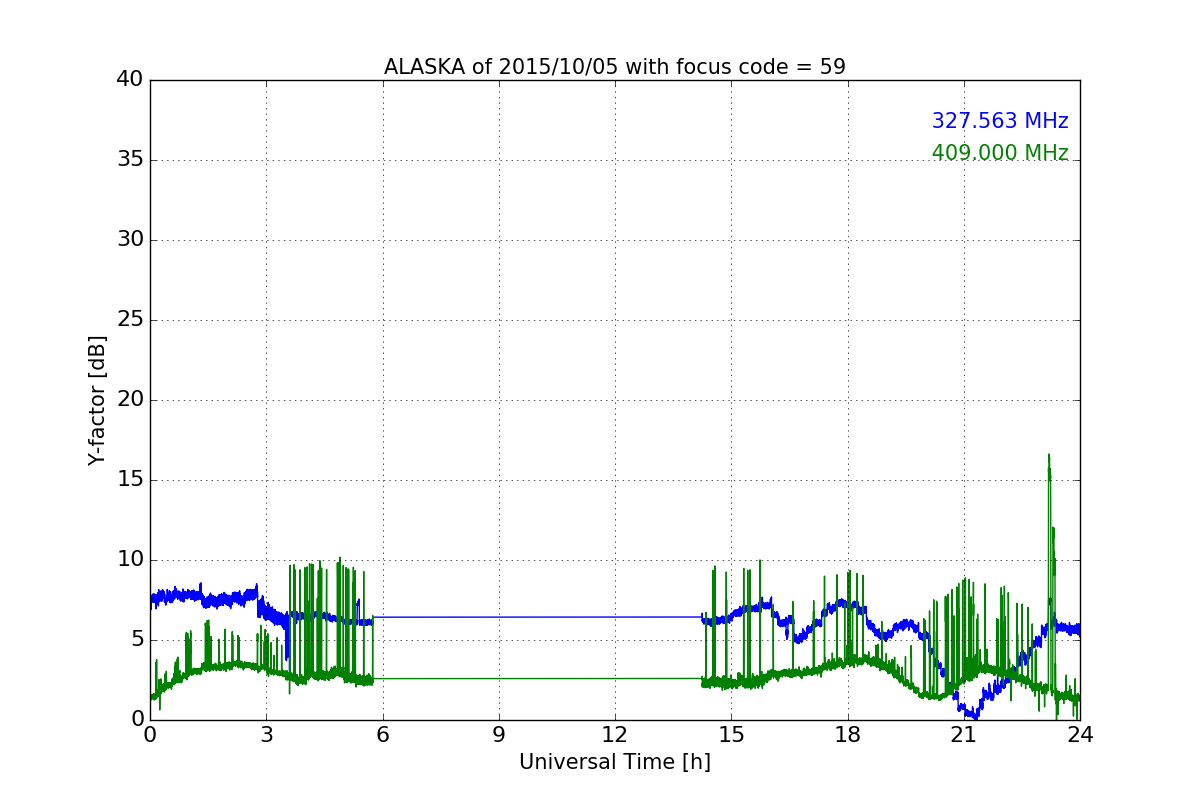Click y-axis tick label '40'
Viewport: 1200px width, 800px height.
pos(130,80)
